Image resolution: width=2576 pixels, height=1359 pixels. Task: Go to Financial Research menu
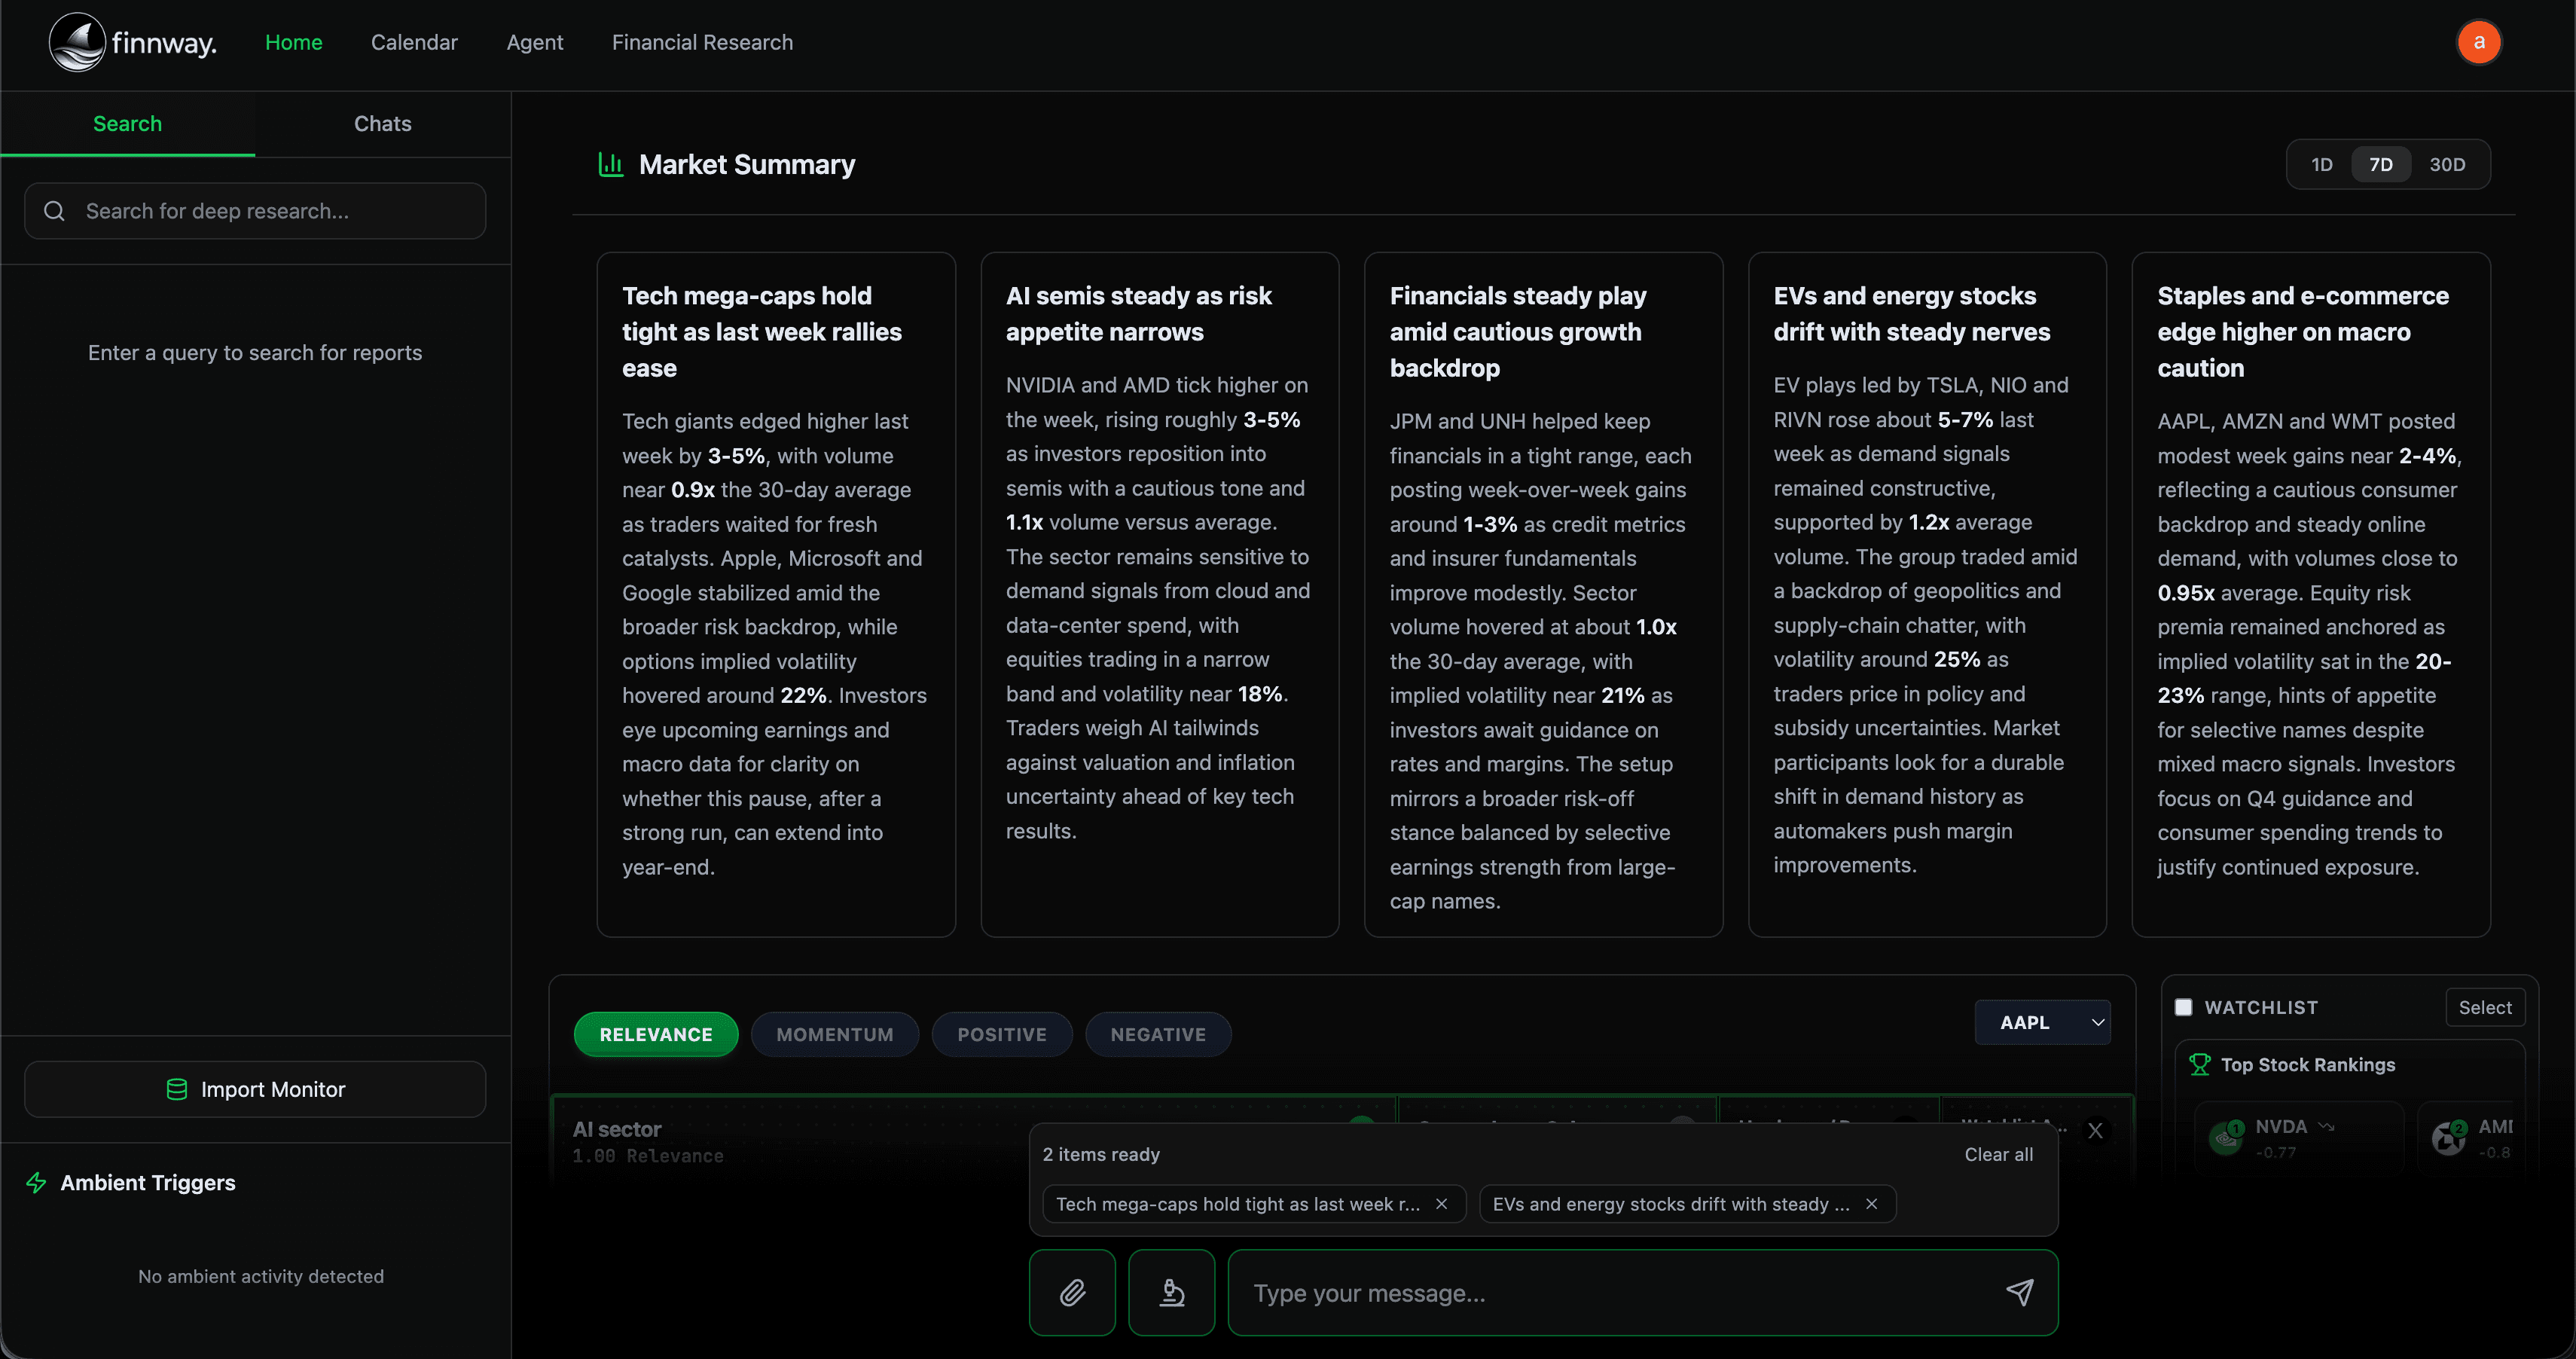pyautogui.click(x=702, y=42)
